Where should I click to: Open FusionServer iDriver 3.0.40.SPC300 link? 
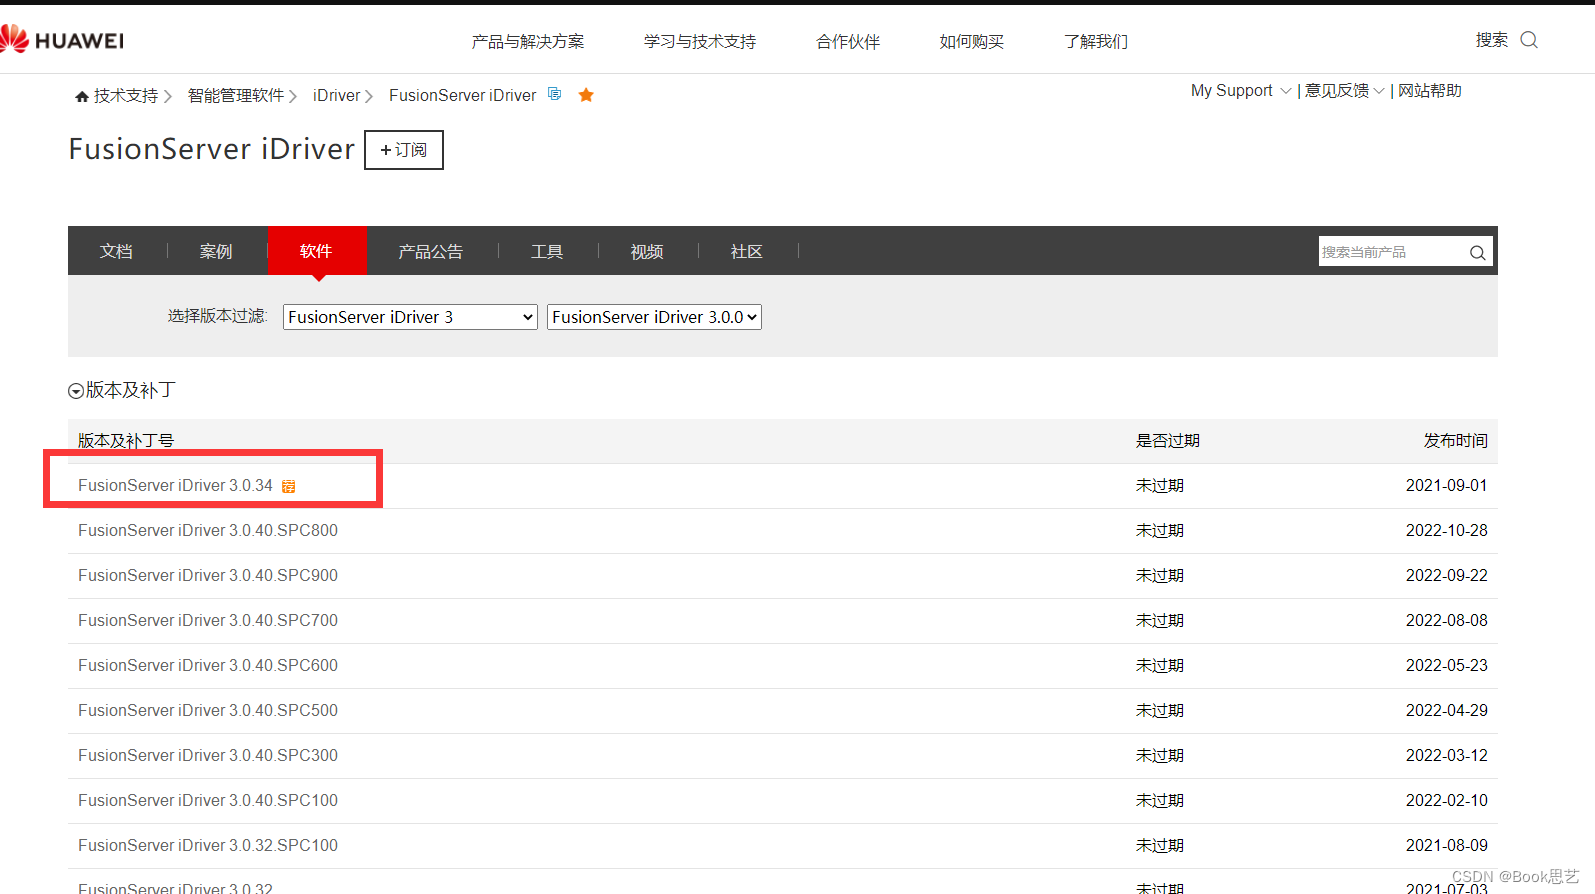[208, 756]
